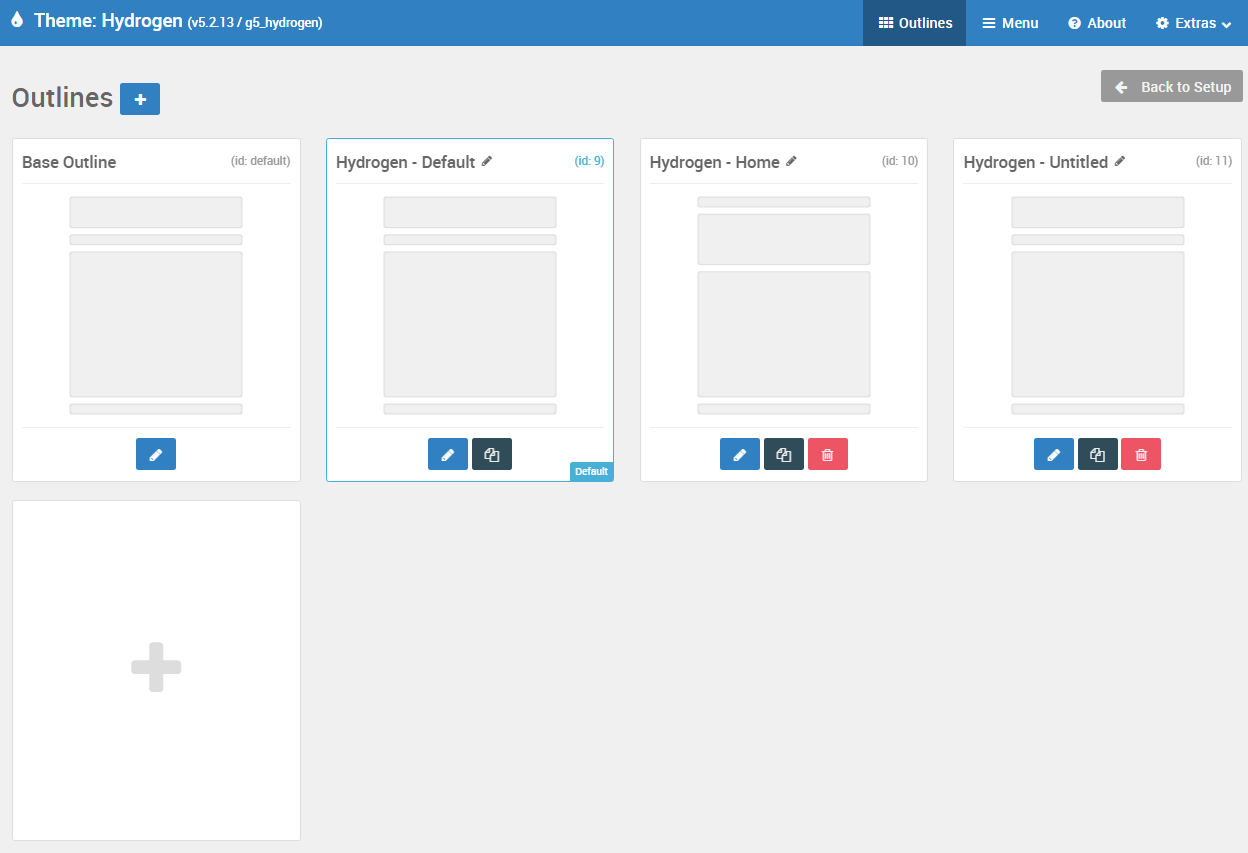Switch to the About tab
The image size is (1248, 853).
click(1097, 23)
